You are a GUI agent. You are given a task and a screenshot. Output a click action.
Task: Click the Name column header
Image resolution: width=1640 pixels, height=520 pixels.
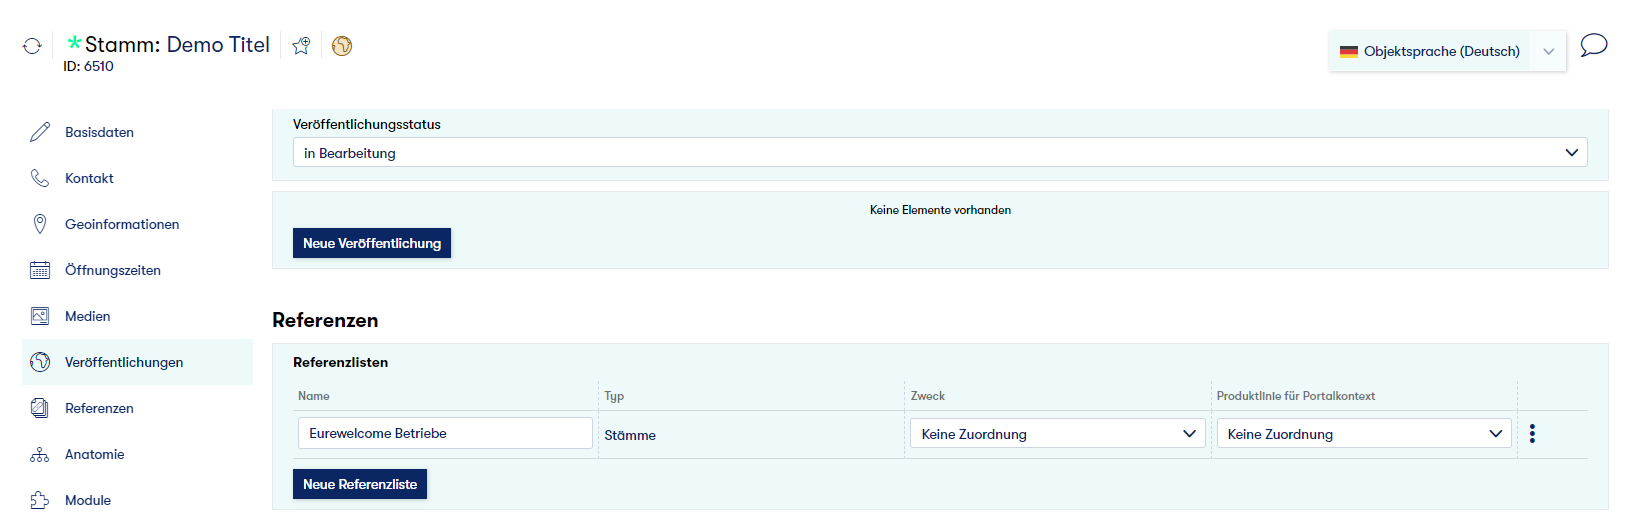tap(314, 396)
